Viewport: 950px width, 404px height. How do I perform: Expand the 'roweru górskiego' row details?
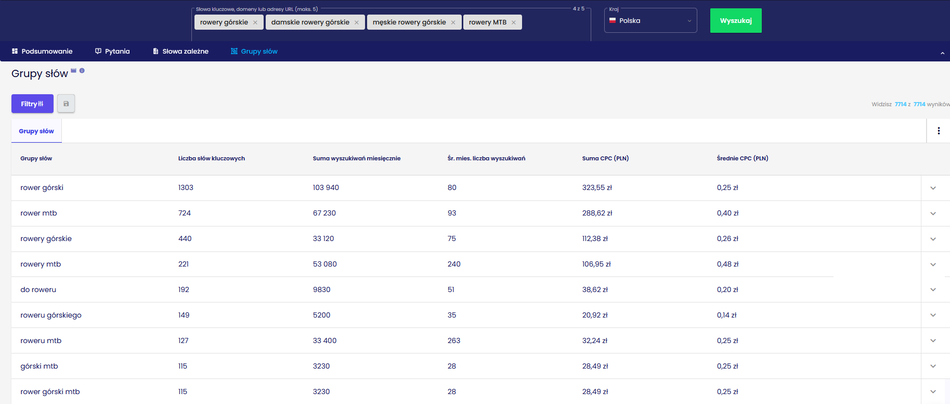click(x=932, y=316)
